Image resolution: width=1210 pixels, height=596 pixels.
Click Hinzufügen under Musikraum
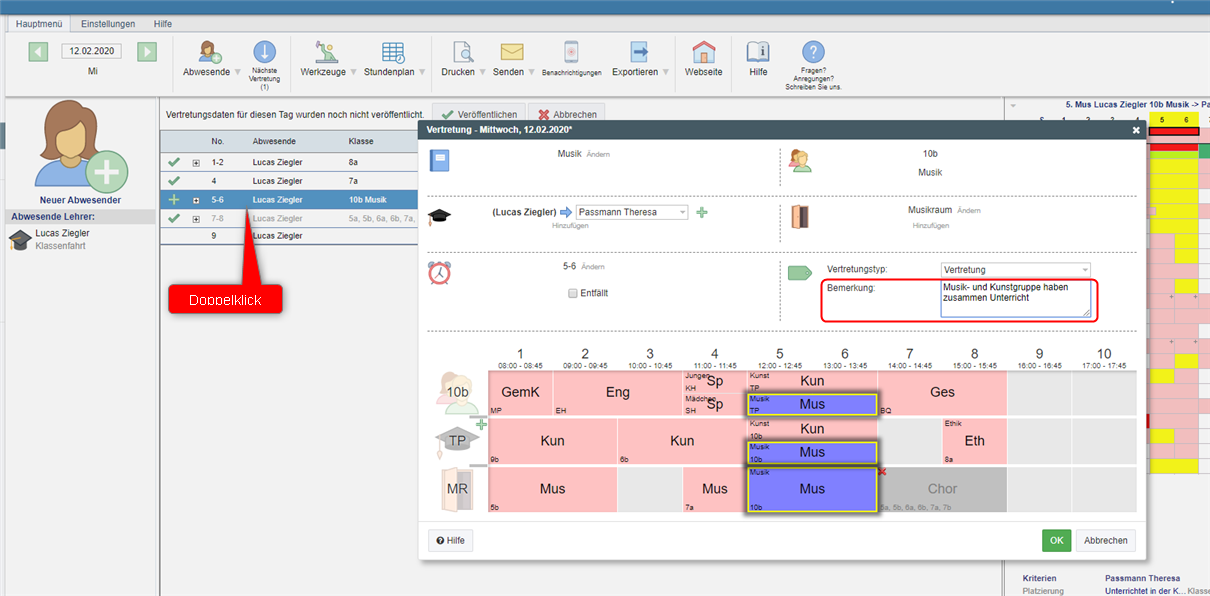931,226
